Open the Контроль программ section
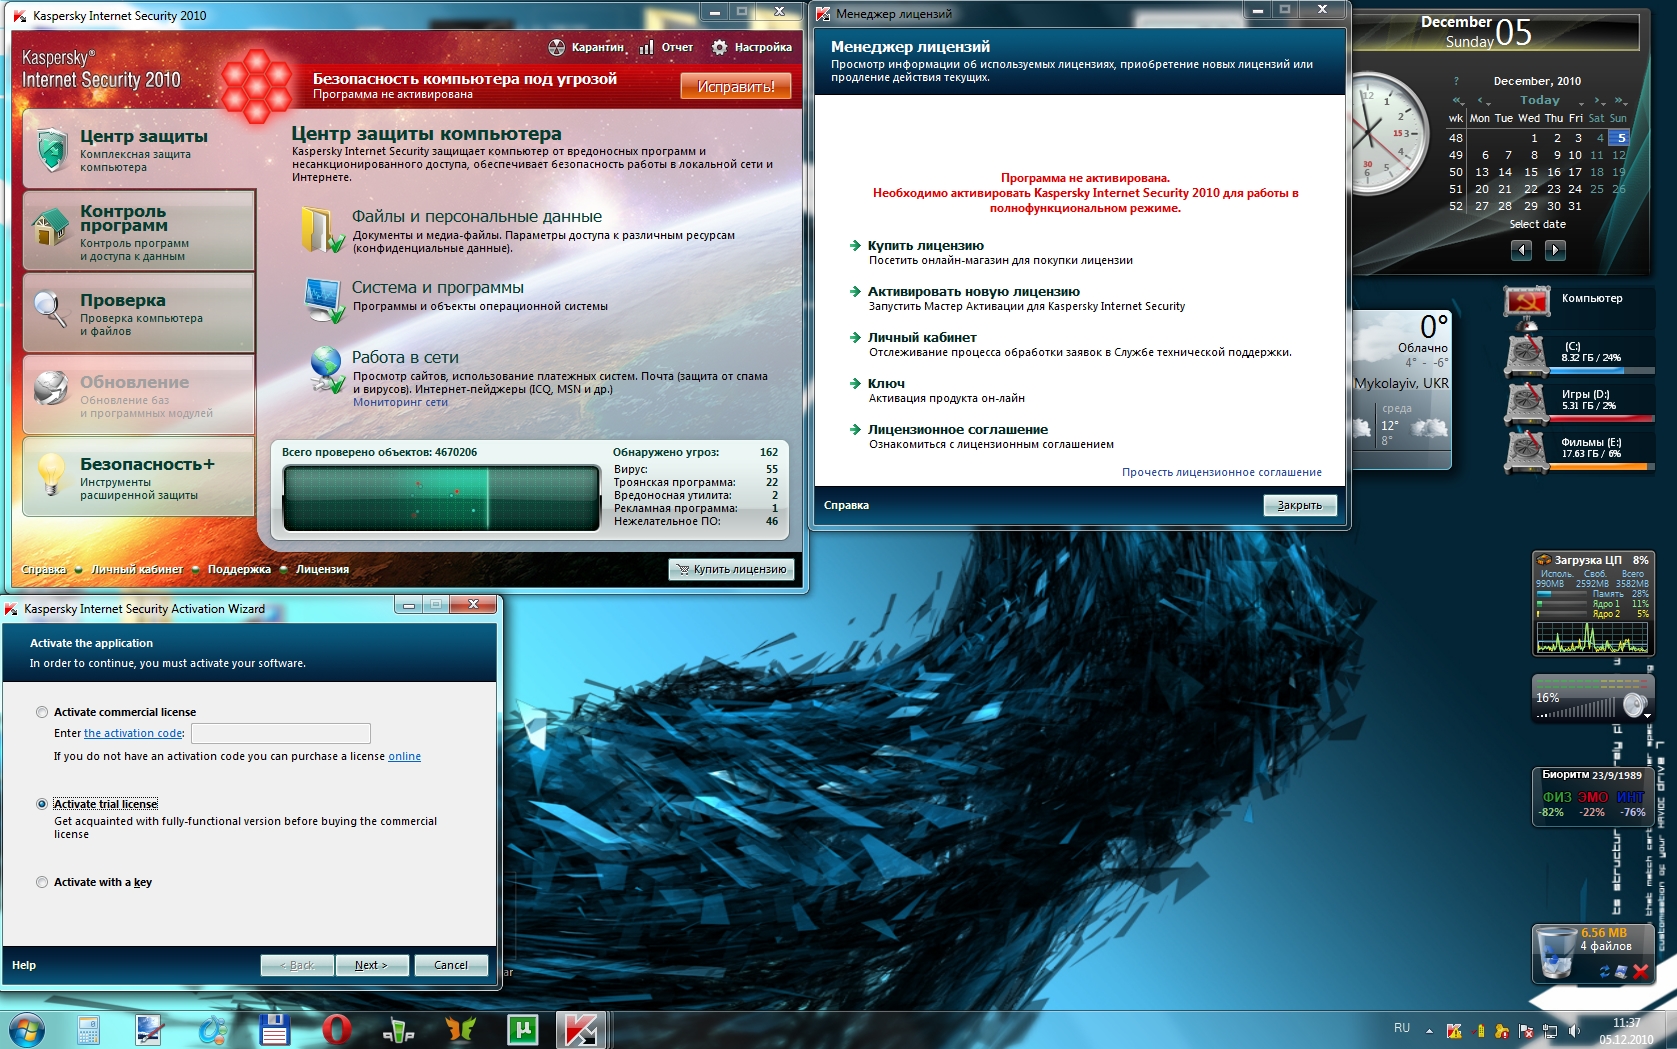This screenshot has width=1677, height=1049. coord(139,231)
